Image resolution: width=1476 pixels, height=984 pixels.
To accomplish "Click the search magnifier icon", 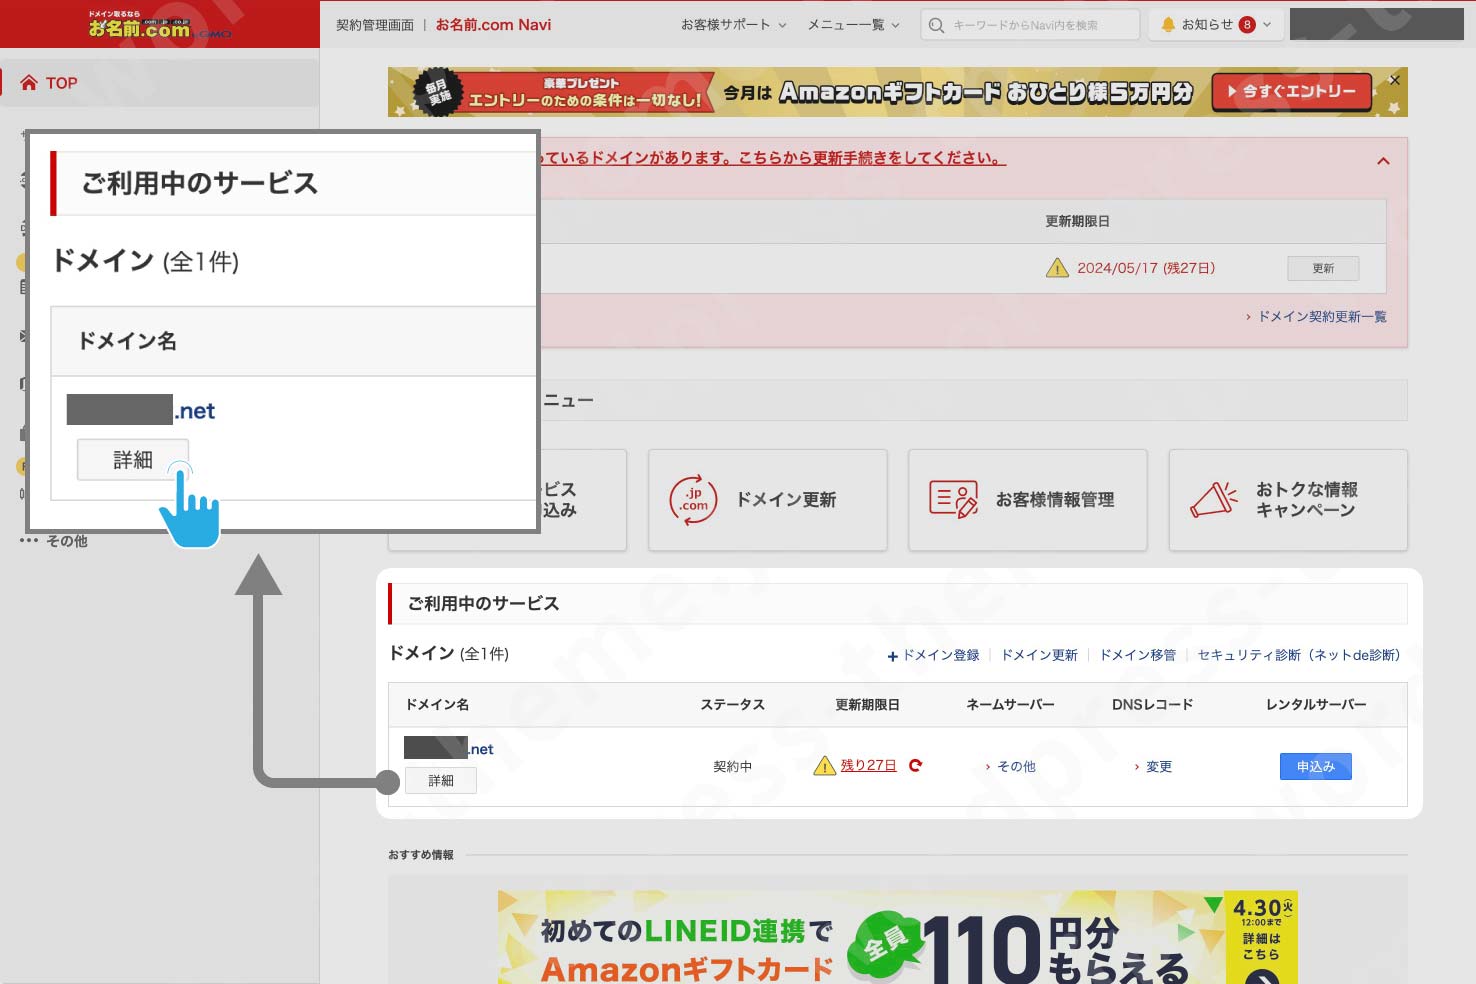I will [936, 25].
